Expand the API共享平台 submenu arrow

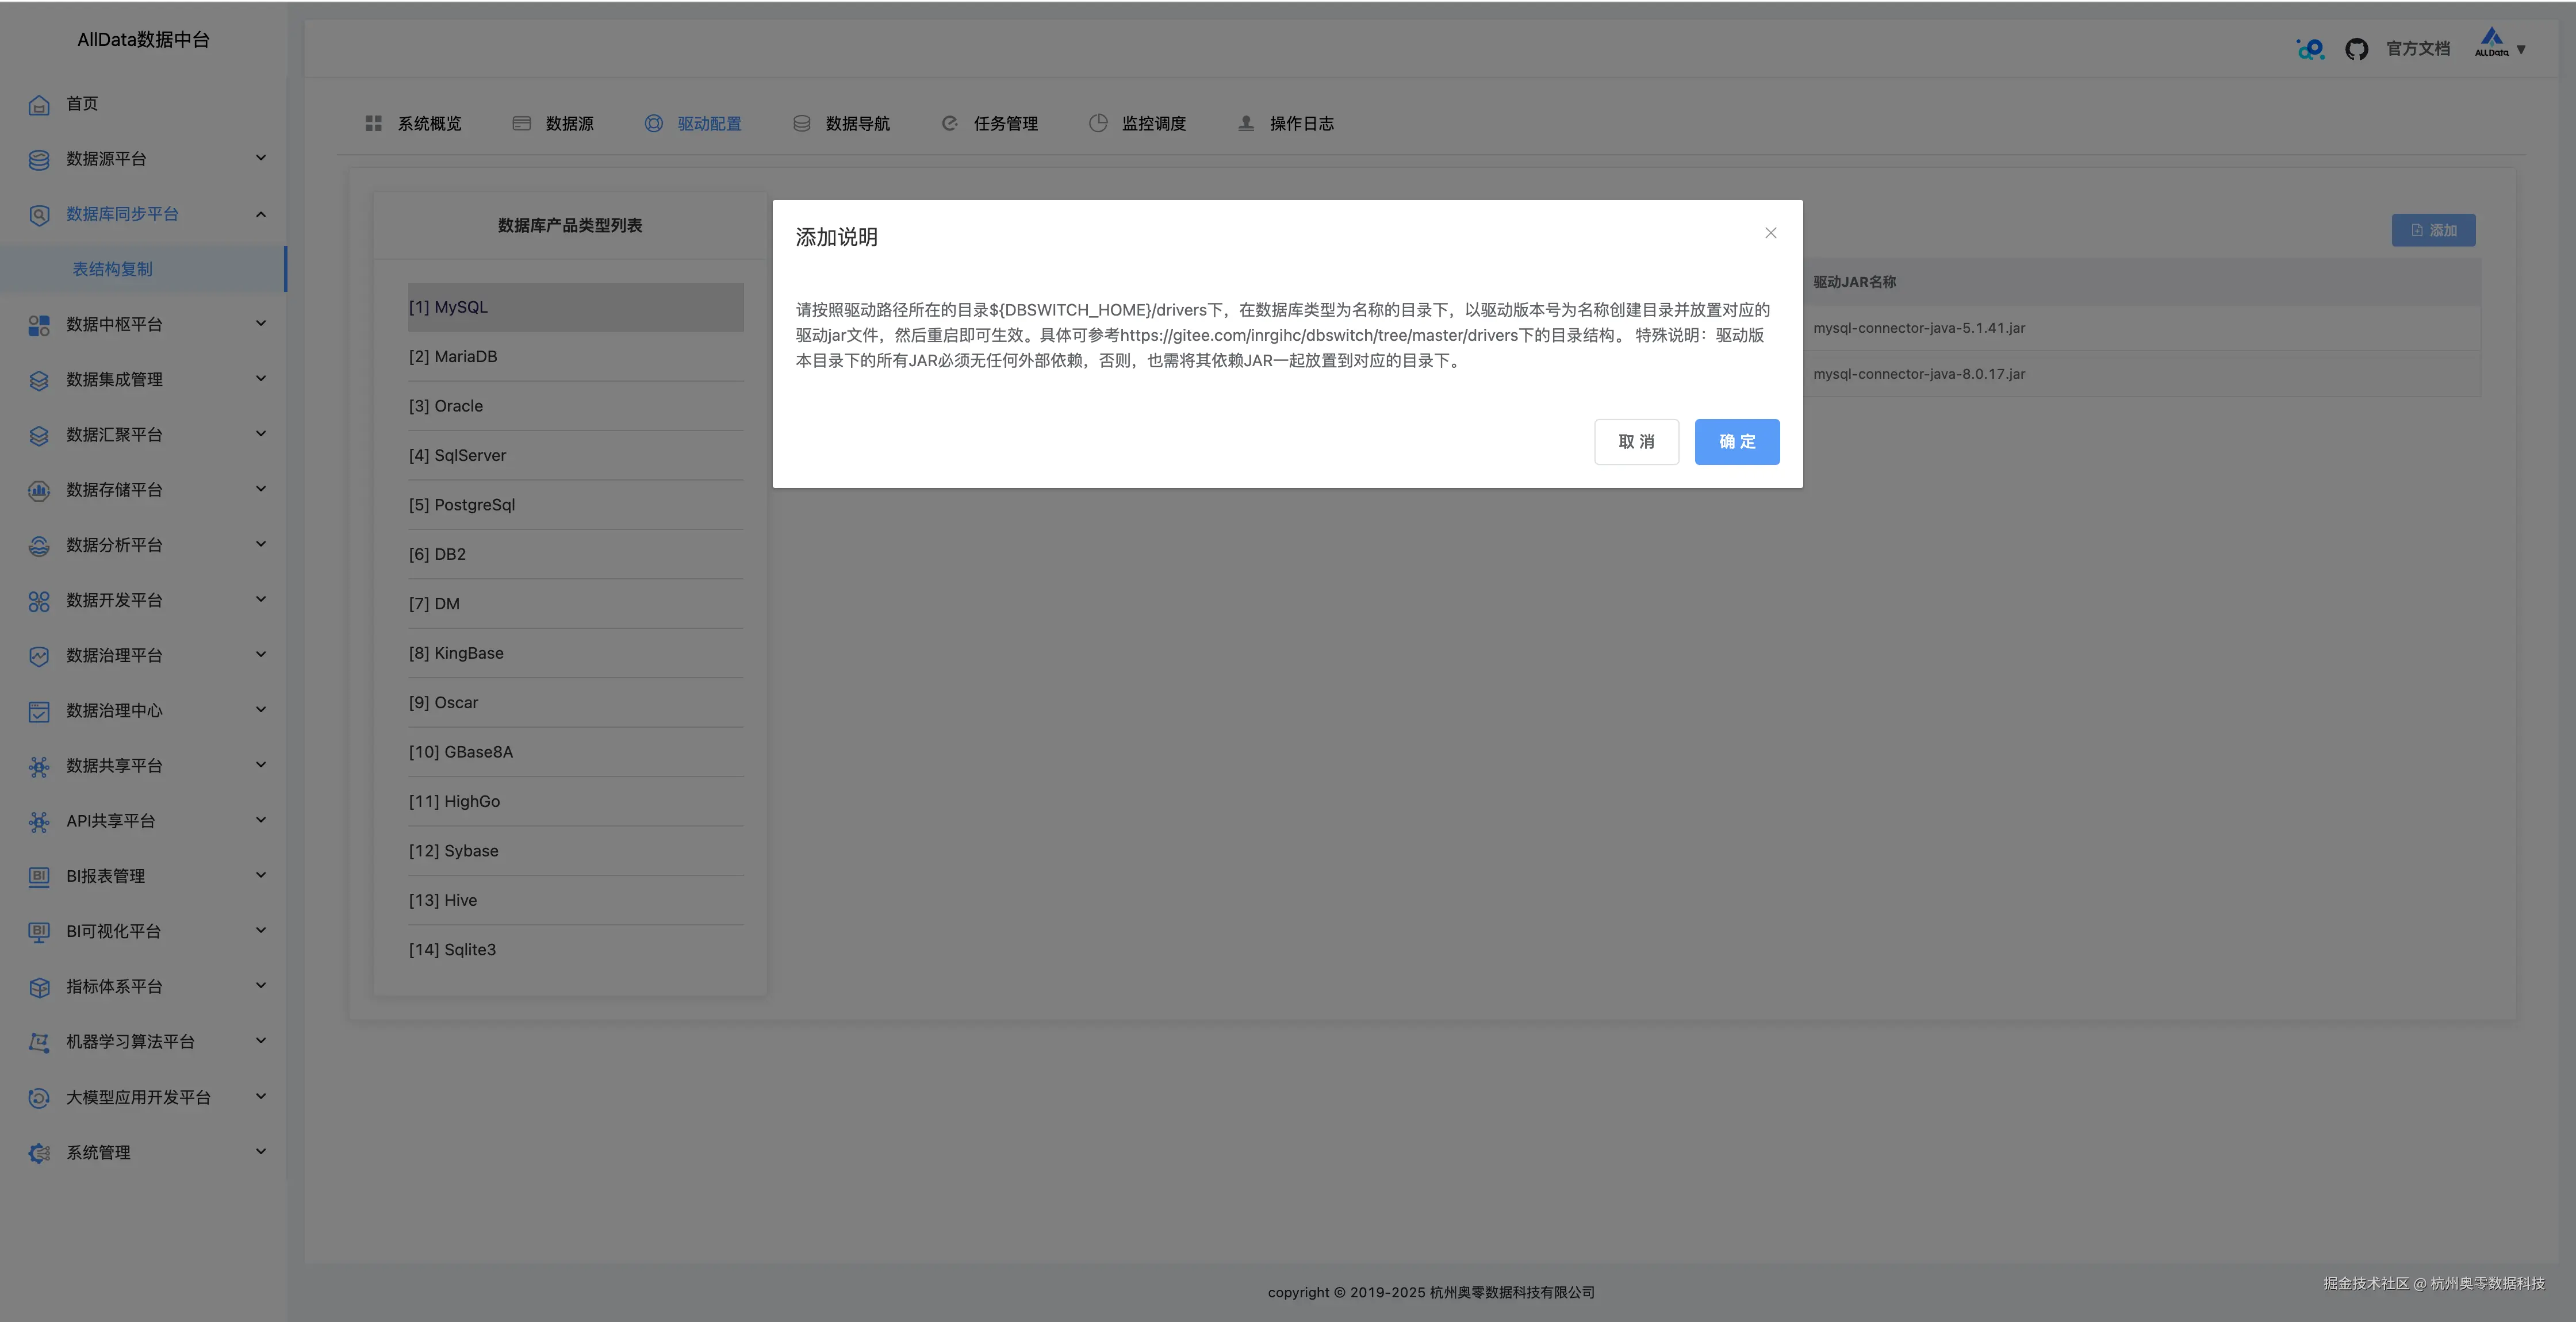coord(261,820)
